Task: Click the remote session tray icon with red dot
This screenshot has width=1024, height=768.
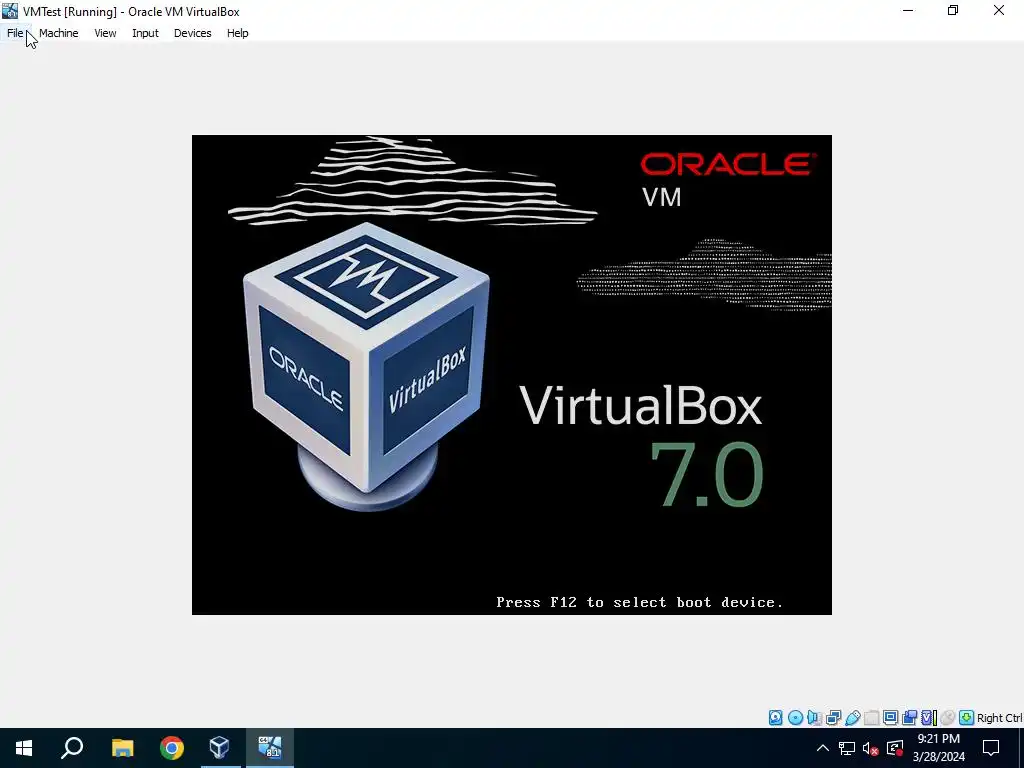Action: 895,748
